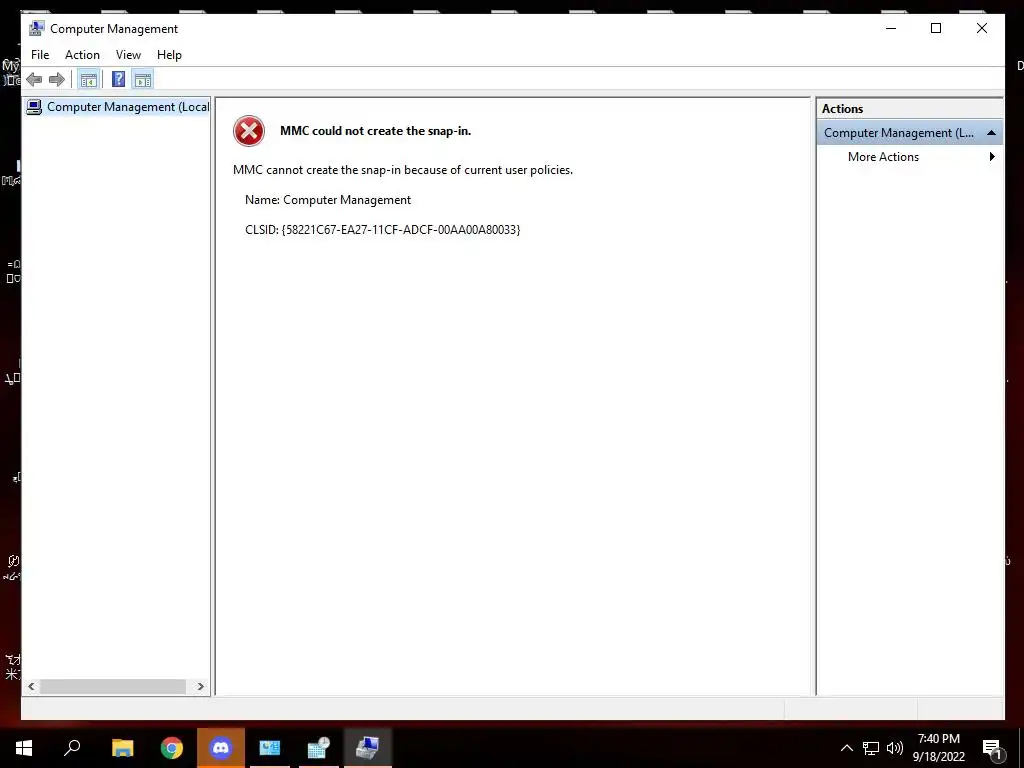1024x768 pixels.
Task: Open the Action menu
Action: coord(82,55)
